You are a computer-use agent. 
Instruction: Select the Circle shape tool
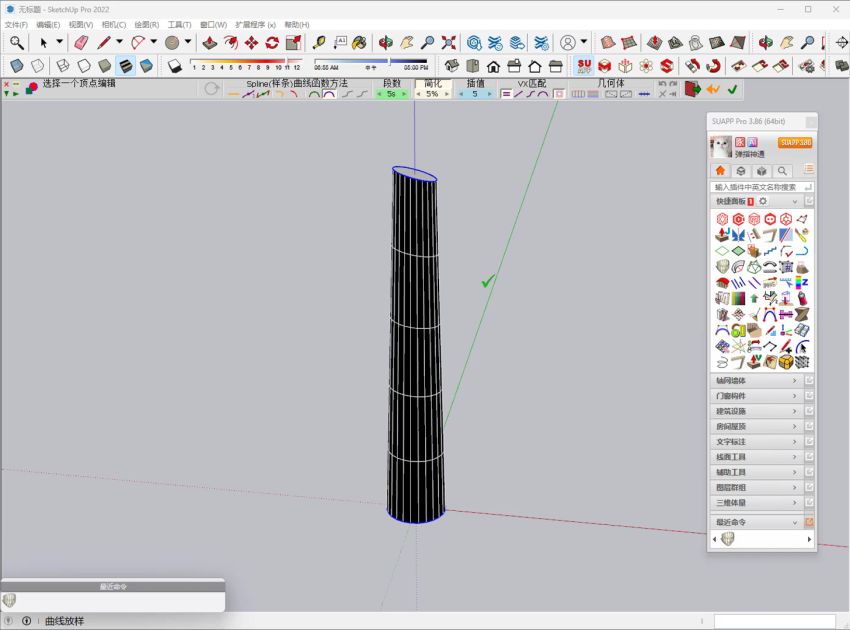point(172,42)
